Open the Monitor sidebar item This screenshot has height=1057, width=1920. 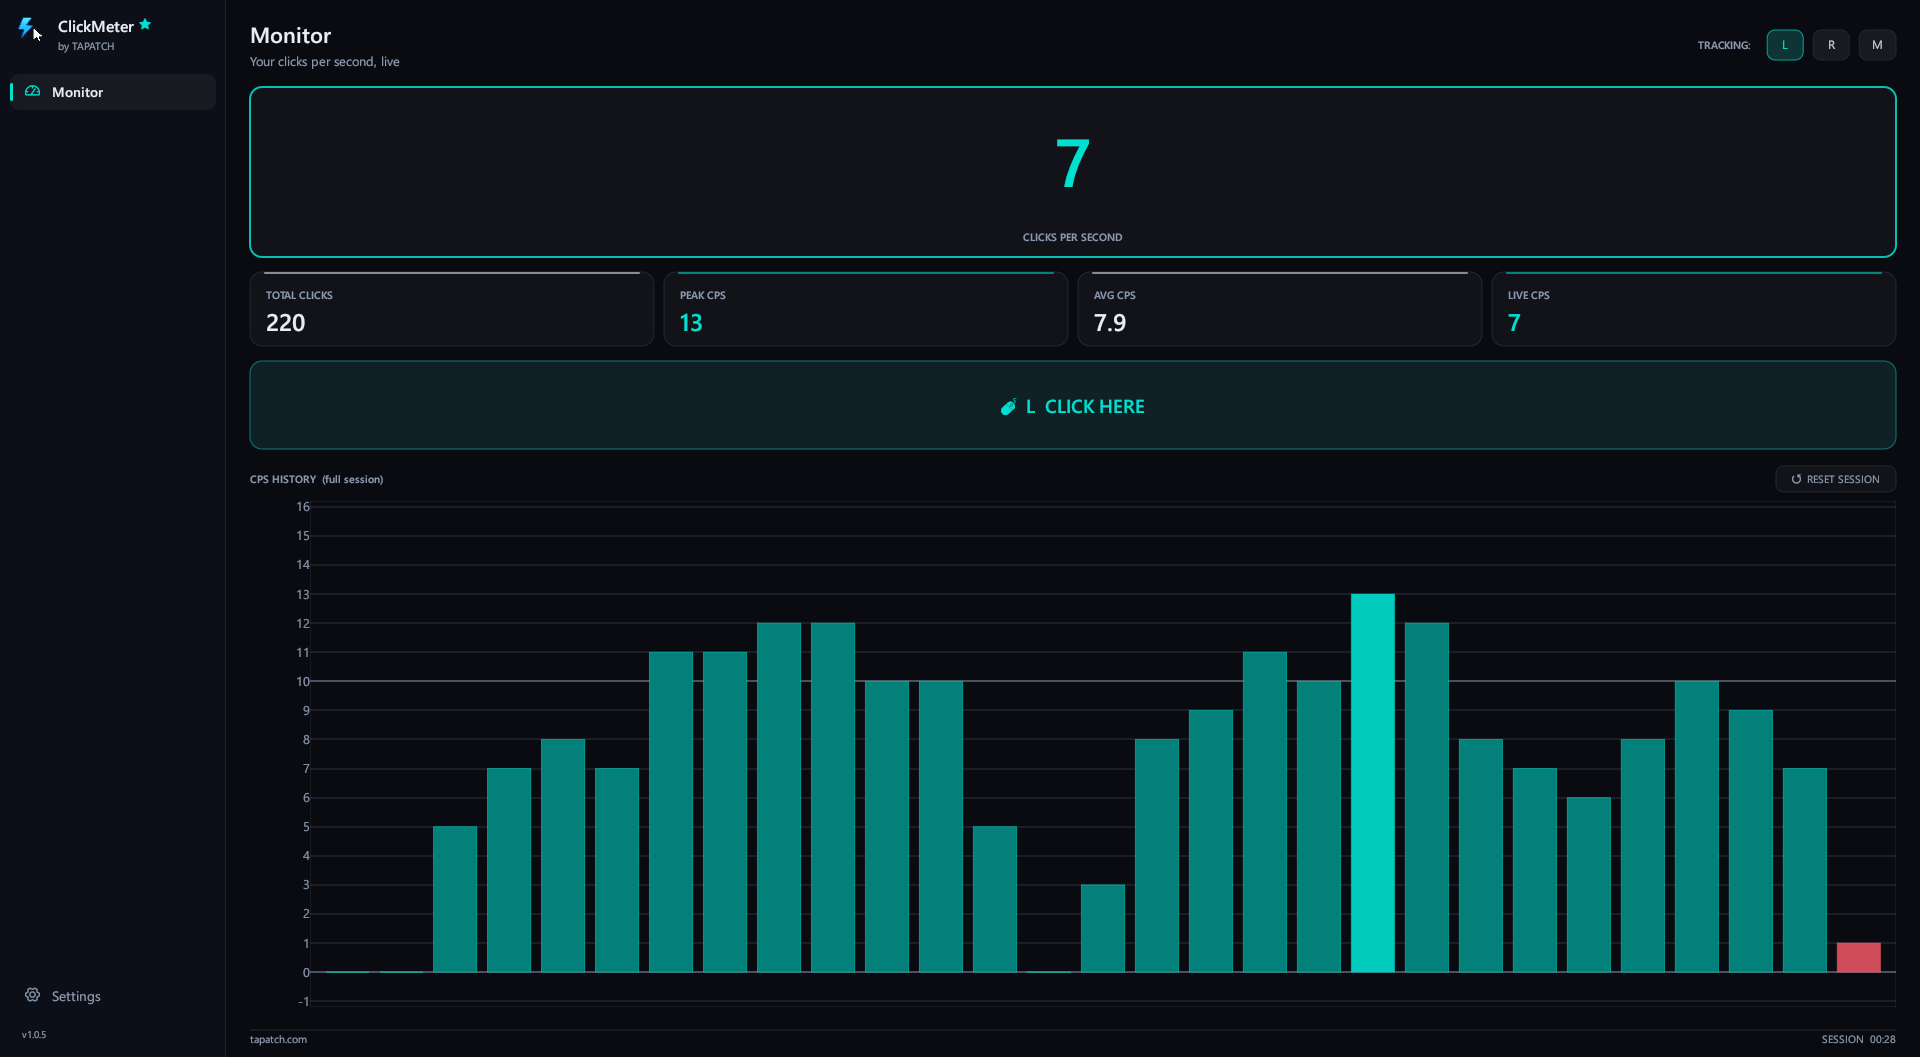coord(112,92)
